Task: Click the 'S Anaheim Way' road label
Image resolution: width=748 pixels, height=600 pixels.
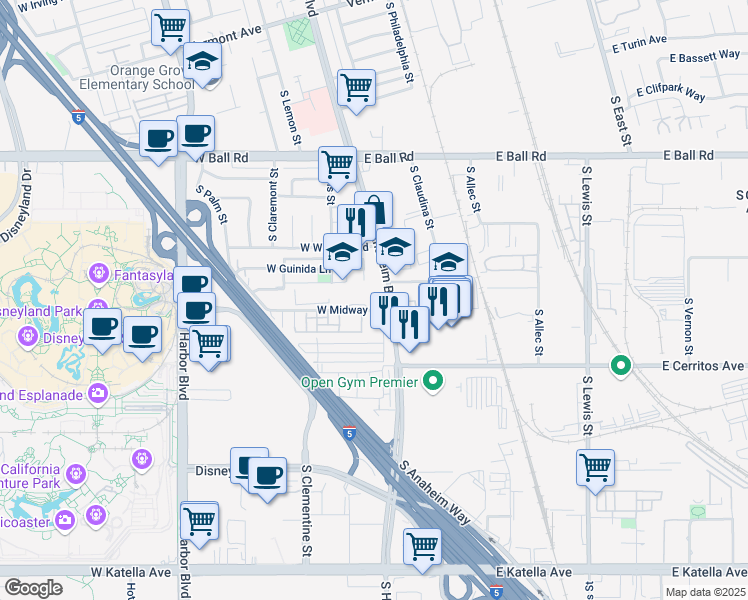Action: 435,492
